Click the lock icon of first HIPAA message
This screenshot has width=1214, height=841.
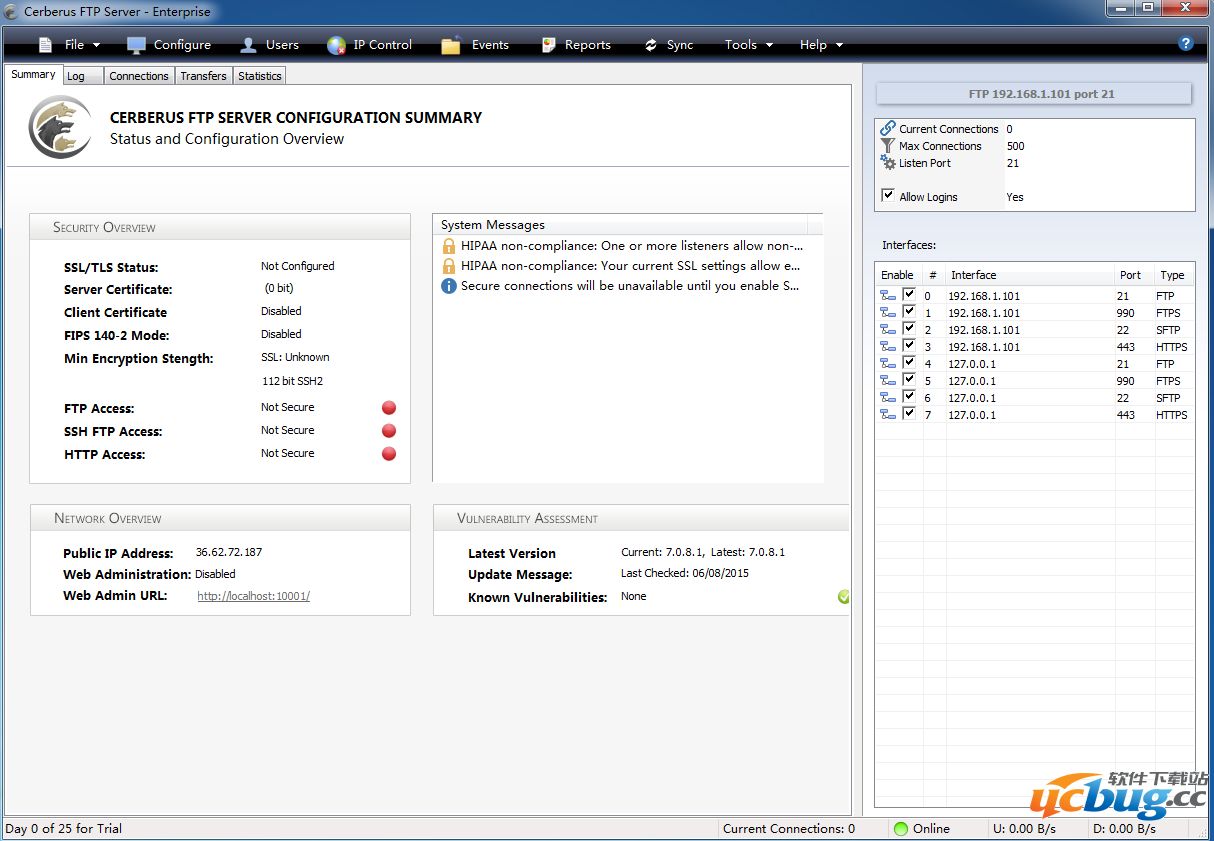click(x=449, y=246)
